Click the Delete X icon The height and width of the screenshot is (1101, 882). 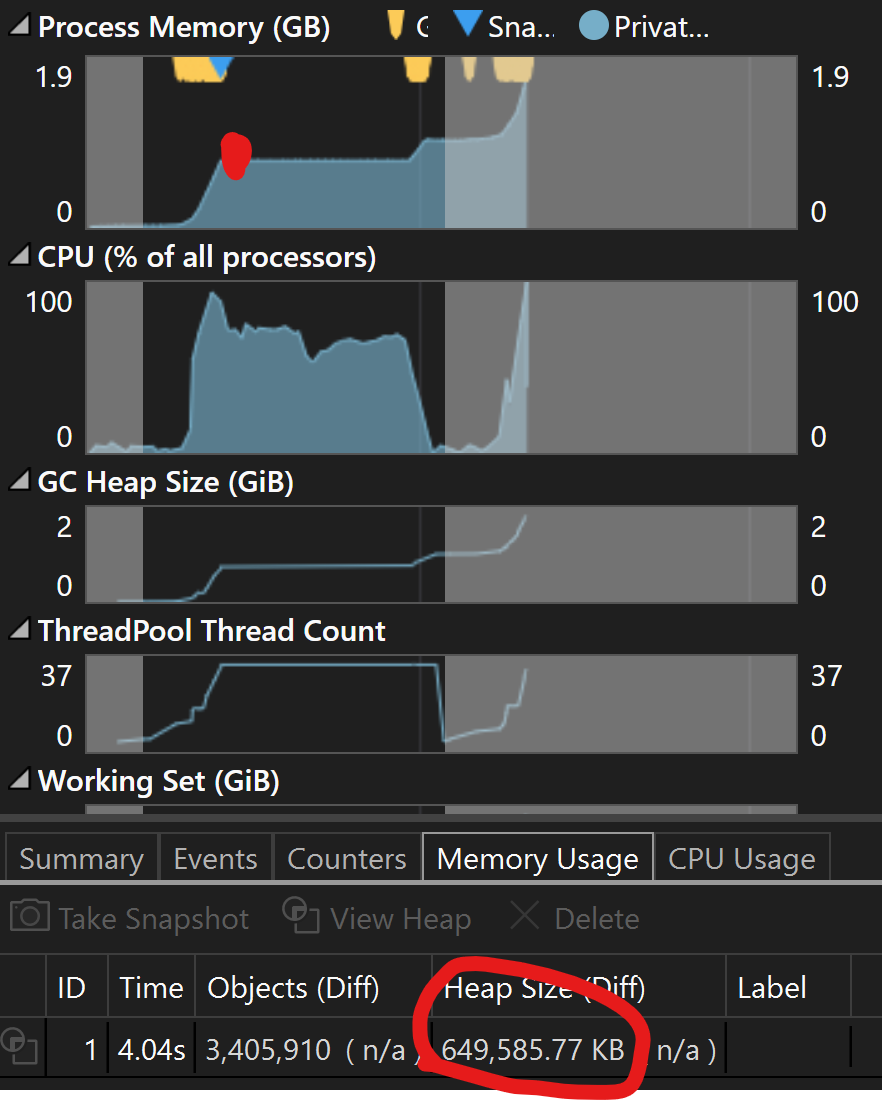point(525,916)
